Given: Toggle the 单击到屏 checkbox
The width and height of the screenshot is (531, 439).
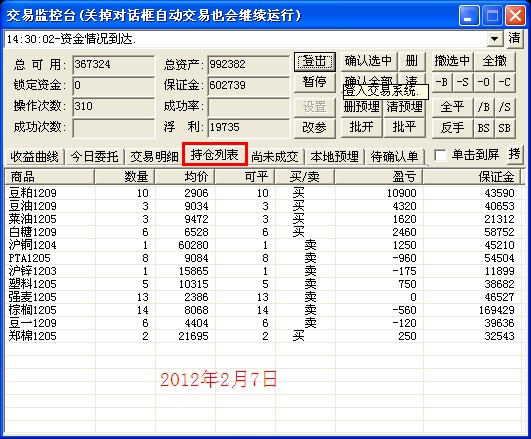Looking at the screenshot, I should [x=440, y=155].
